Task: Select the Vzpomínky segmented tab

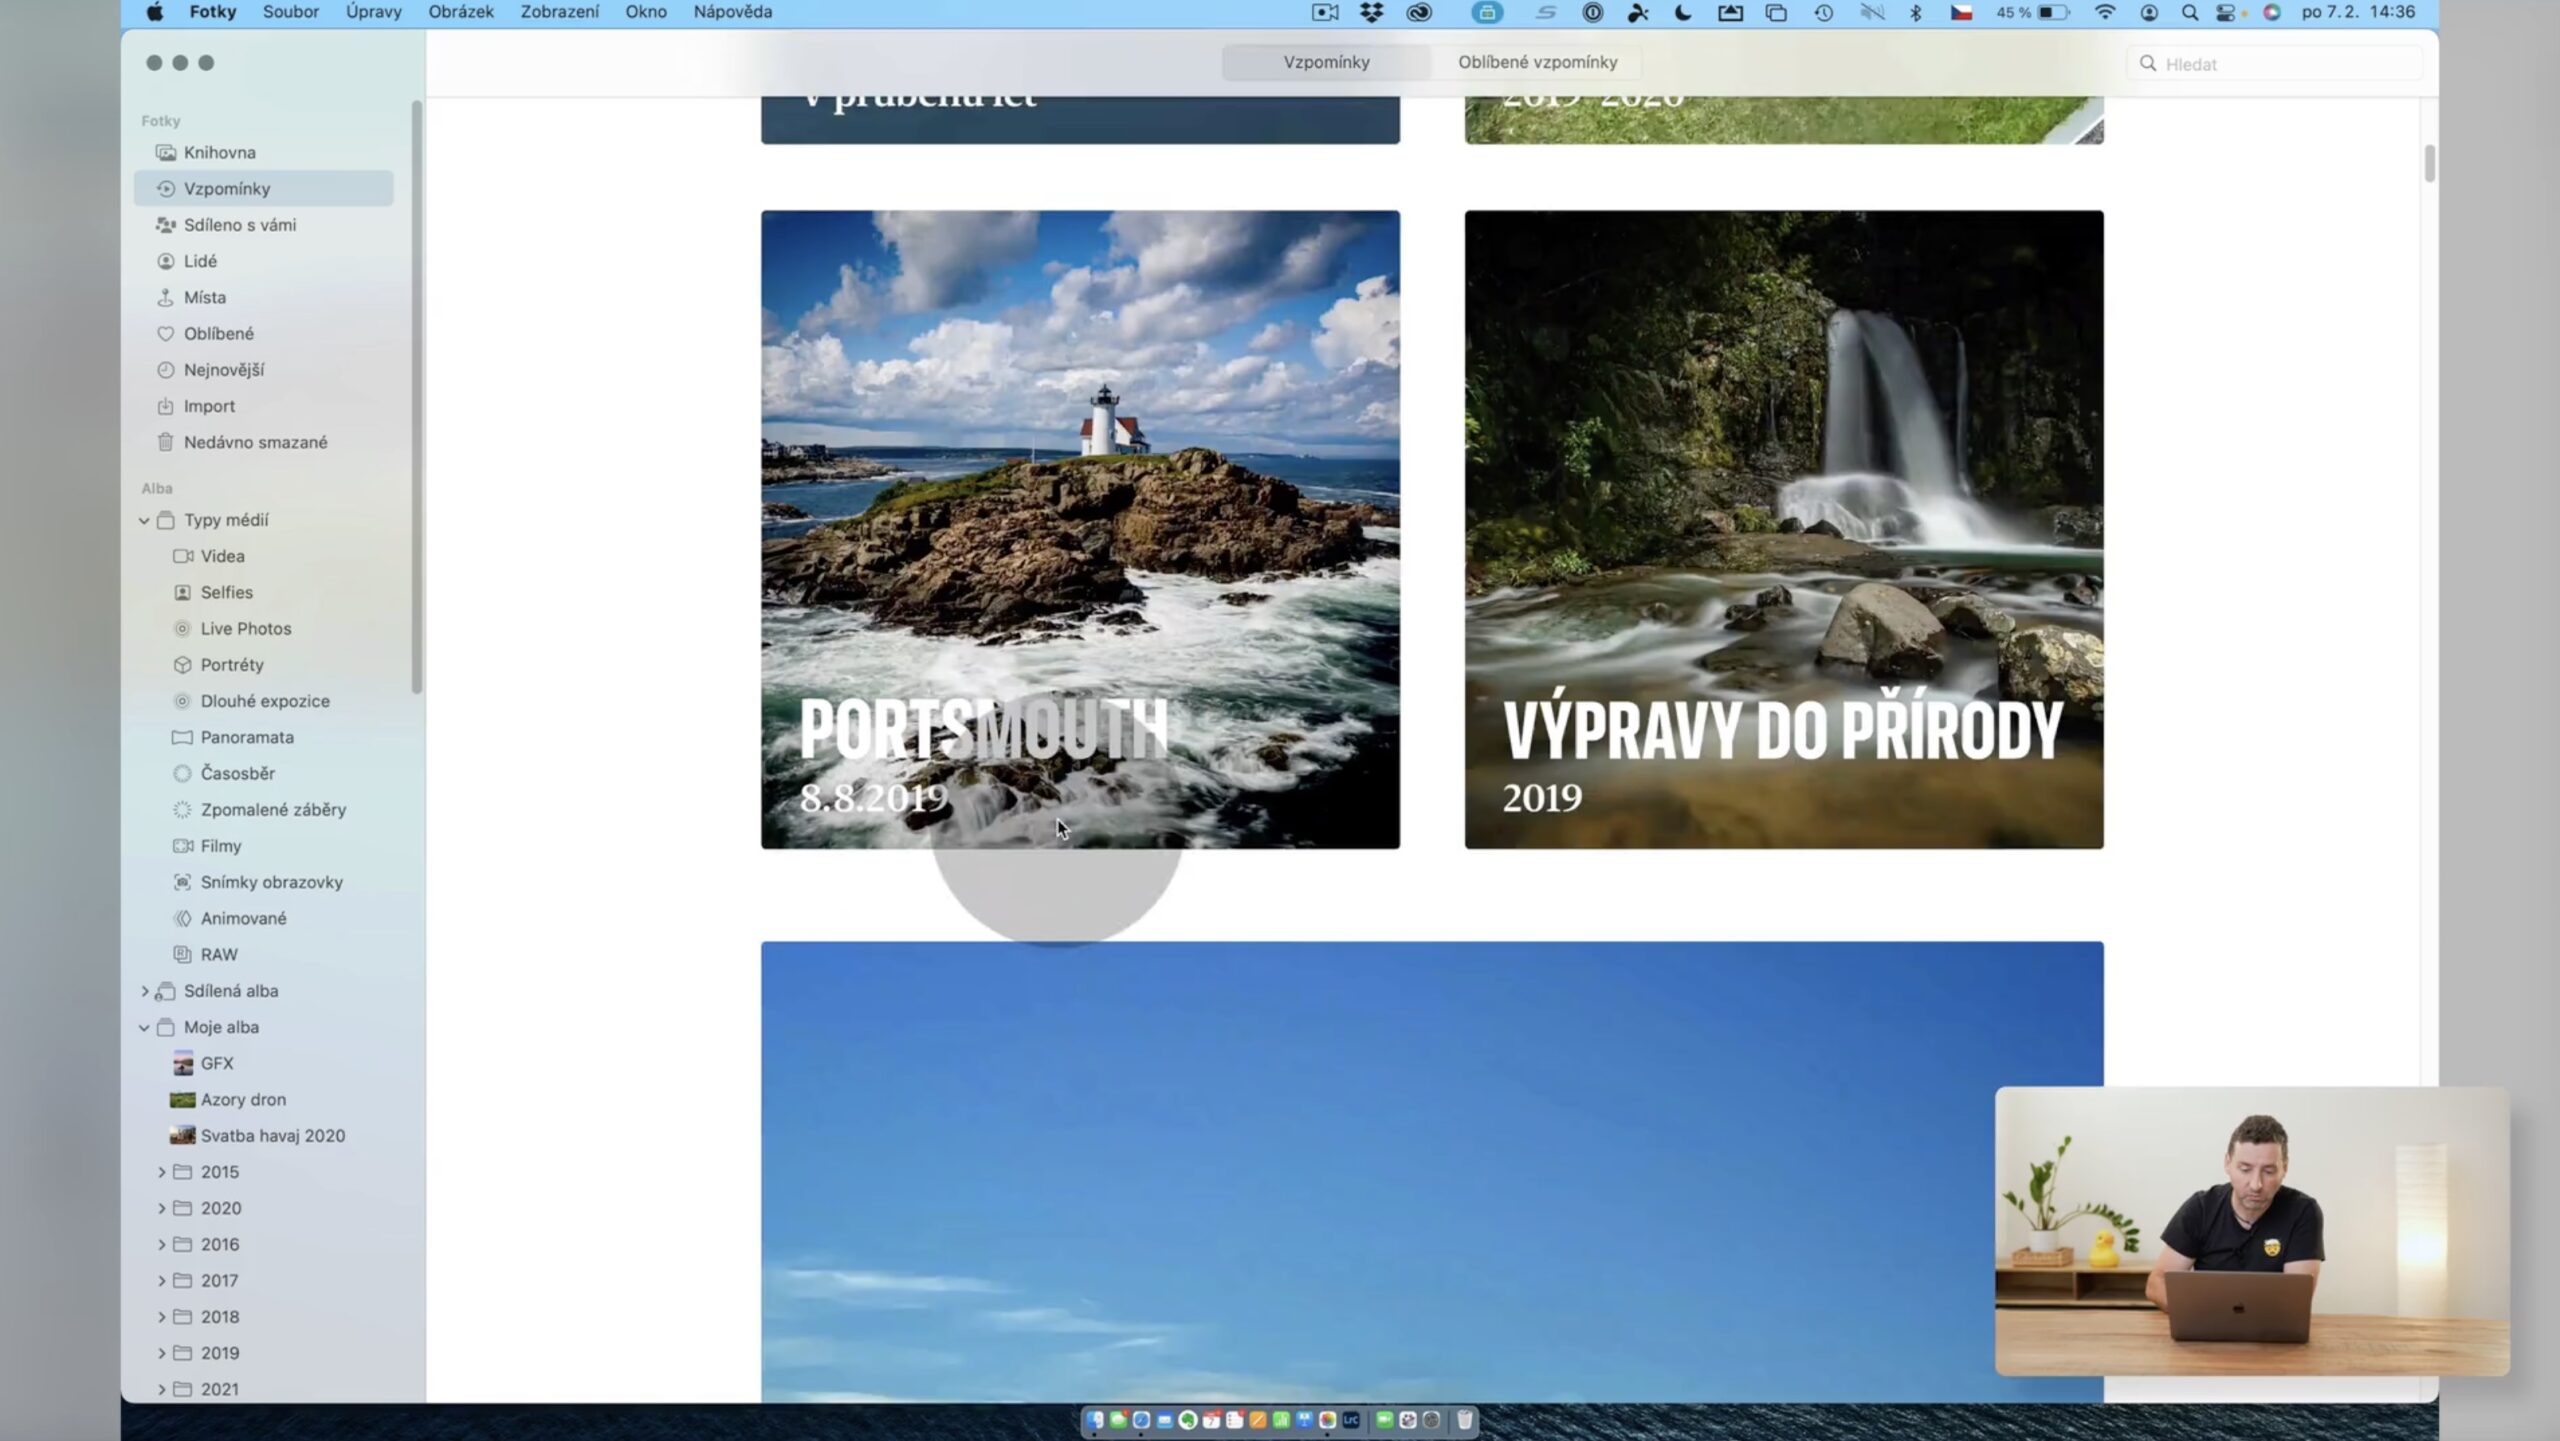Action: (x=1326, y=62)
